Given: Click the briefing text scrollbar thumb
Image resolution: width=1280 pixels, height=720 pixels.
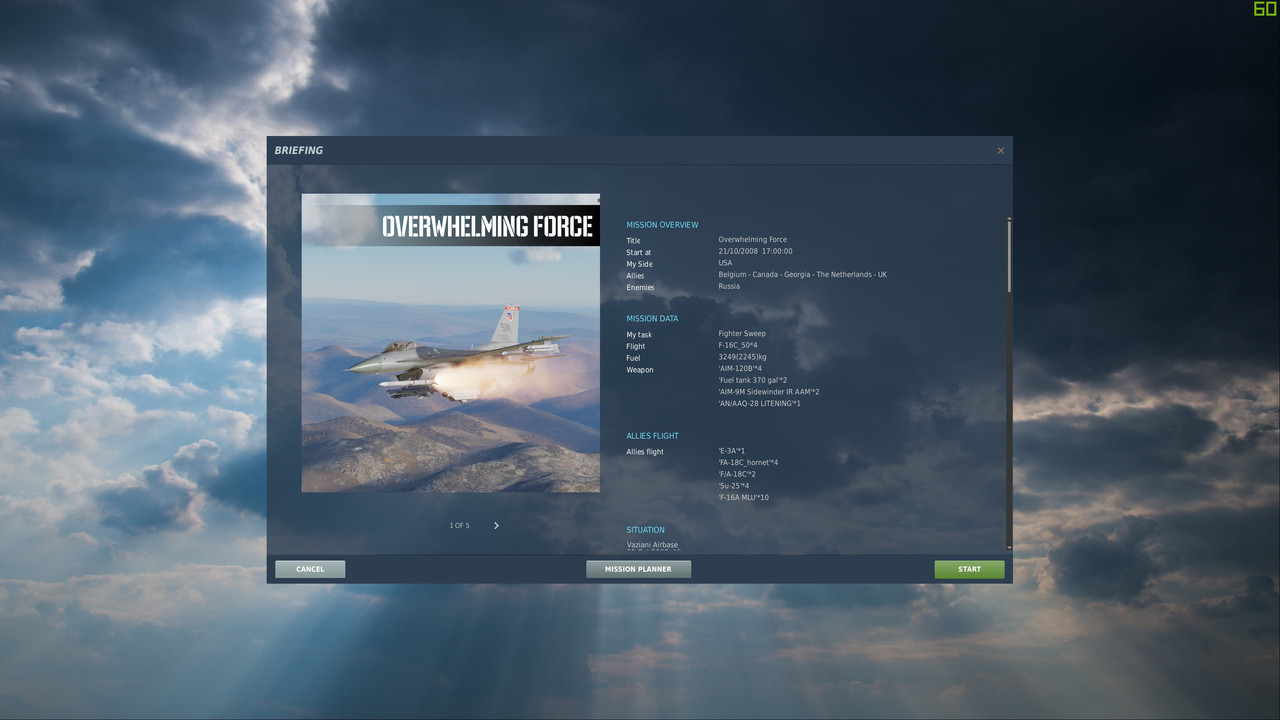Looking at the screenshot, I should point(1009,257).
